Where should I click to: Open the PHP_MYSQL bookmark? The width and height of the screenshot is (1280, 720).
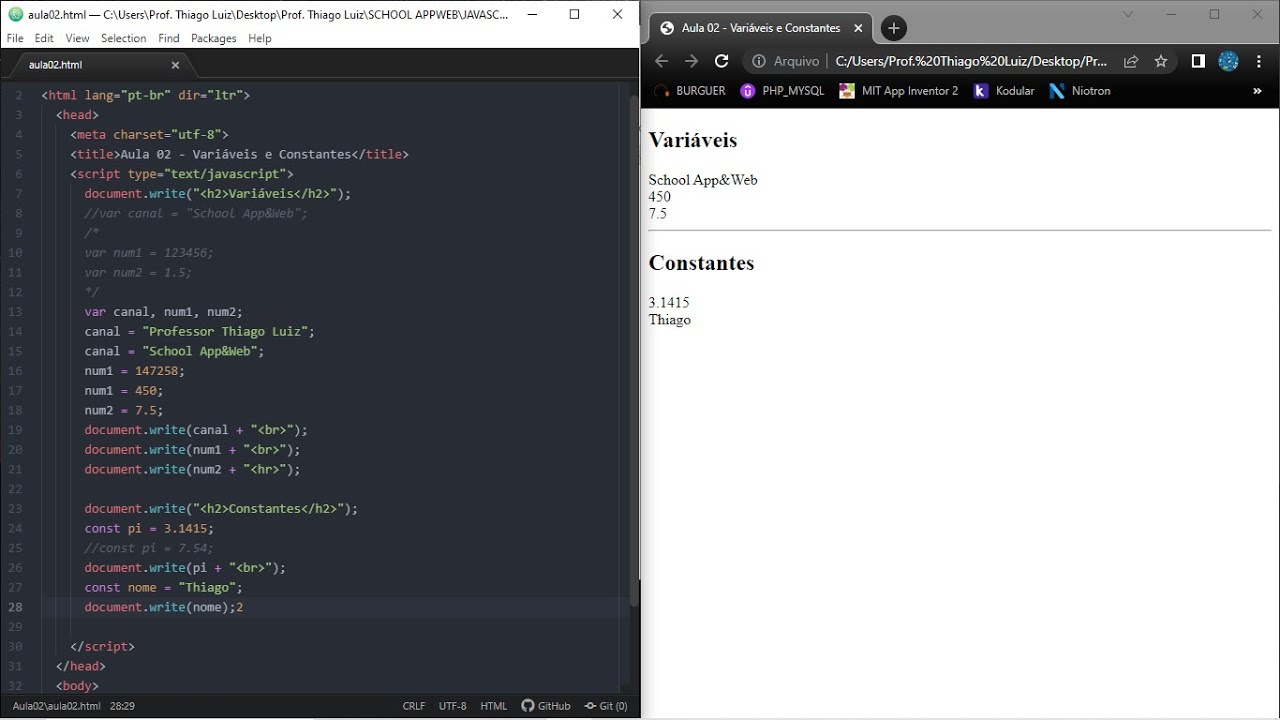coord(782,91)
